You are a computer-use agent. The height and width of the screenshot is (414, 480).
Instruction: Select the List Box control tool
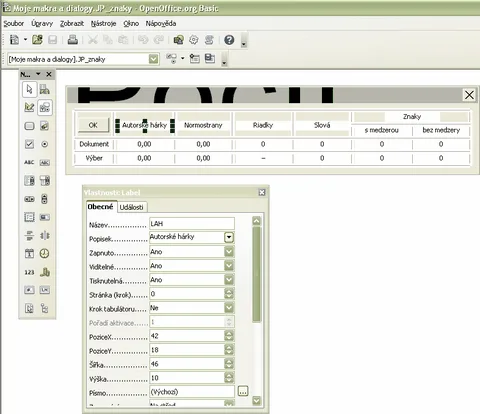click(x=29, y=181)
